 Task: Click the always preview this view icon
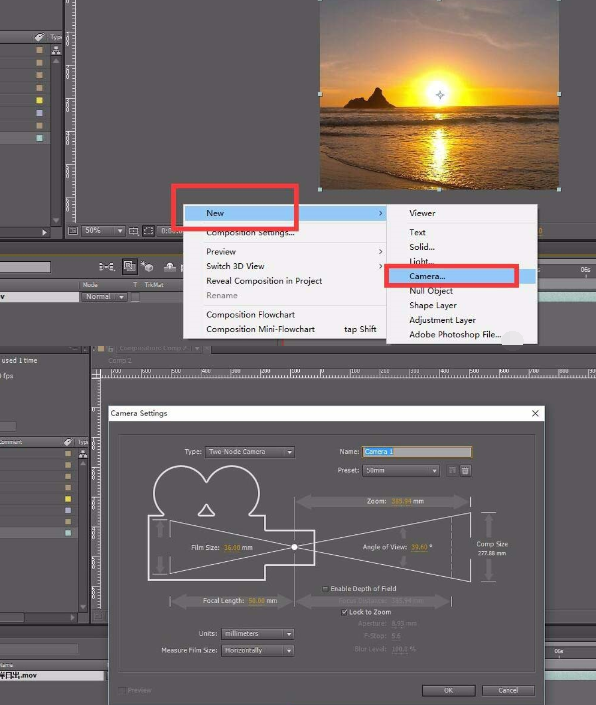tap(73, 231)
